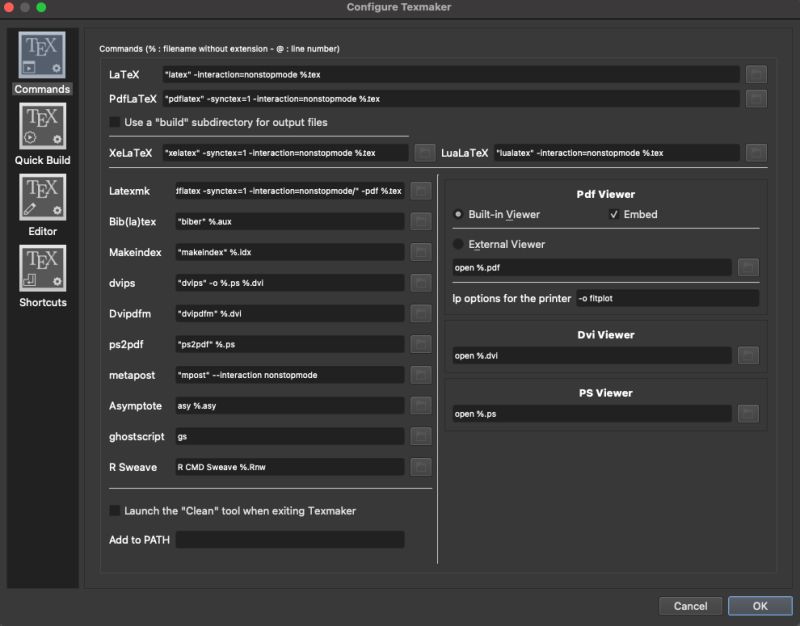Viewport: 800px width, 626px height.
Task: Edit the Asymptote command field
Action: (290, 406)
